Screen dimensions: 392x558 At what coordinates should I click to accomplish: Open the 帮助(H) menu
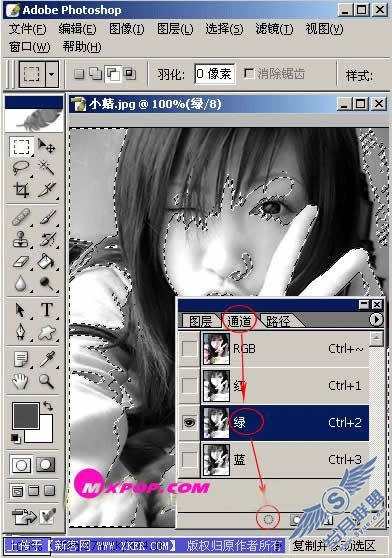tap(82, 47)
